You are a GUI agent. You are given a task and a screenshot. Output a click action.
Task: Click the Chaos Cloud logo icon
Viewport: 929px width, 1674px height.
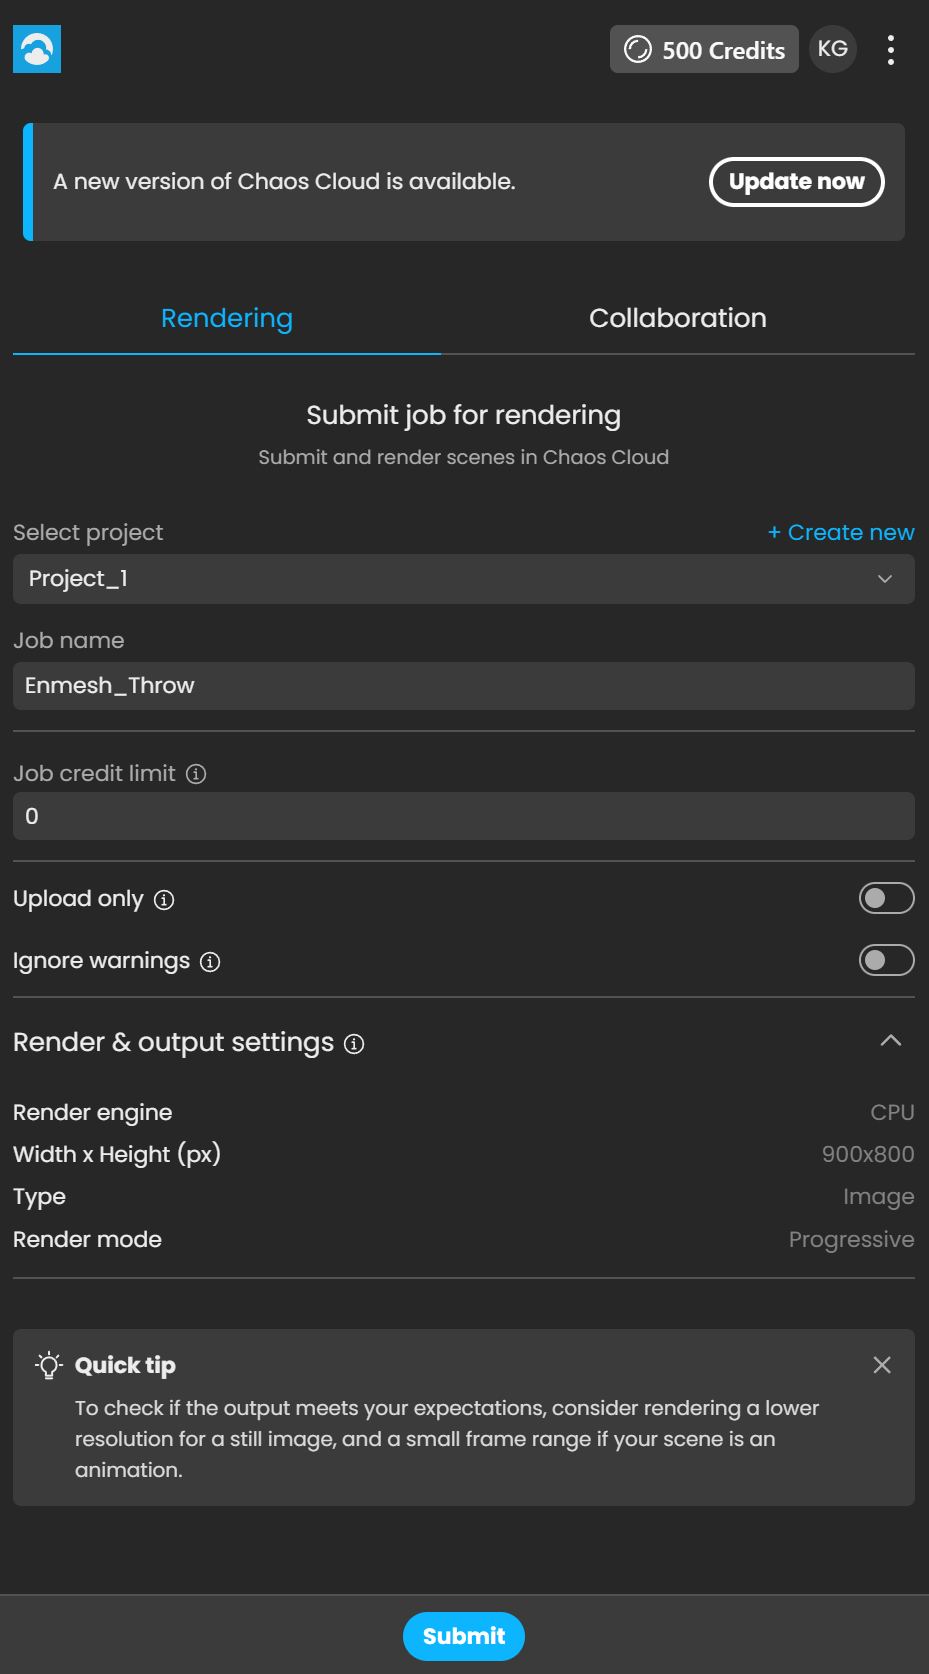click(37, 49)
